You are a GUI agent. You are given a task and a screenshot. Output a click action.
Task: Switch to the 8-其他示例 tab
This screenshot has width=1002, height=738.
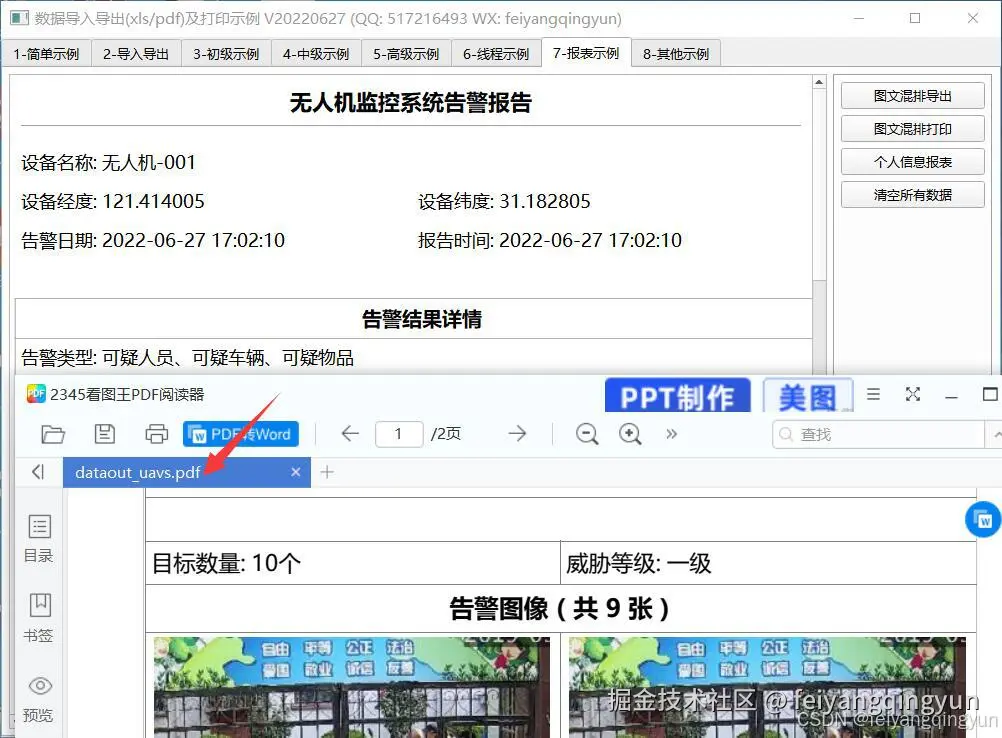click(676, 53)
